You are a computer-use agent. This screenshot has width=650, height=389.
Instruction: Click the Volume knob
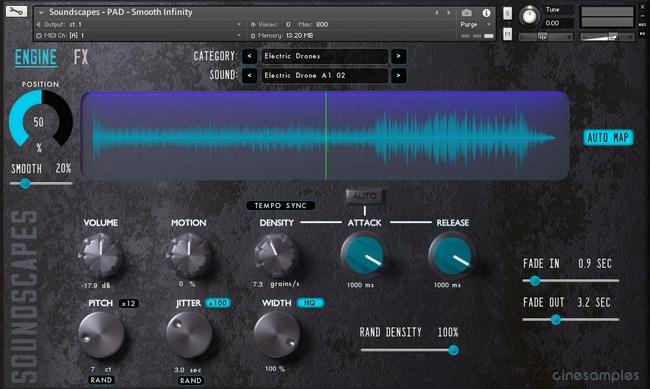(x=100, y=255)
